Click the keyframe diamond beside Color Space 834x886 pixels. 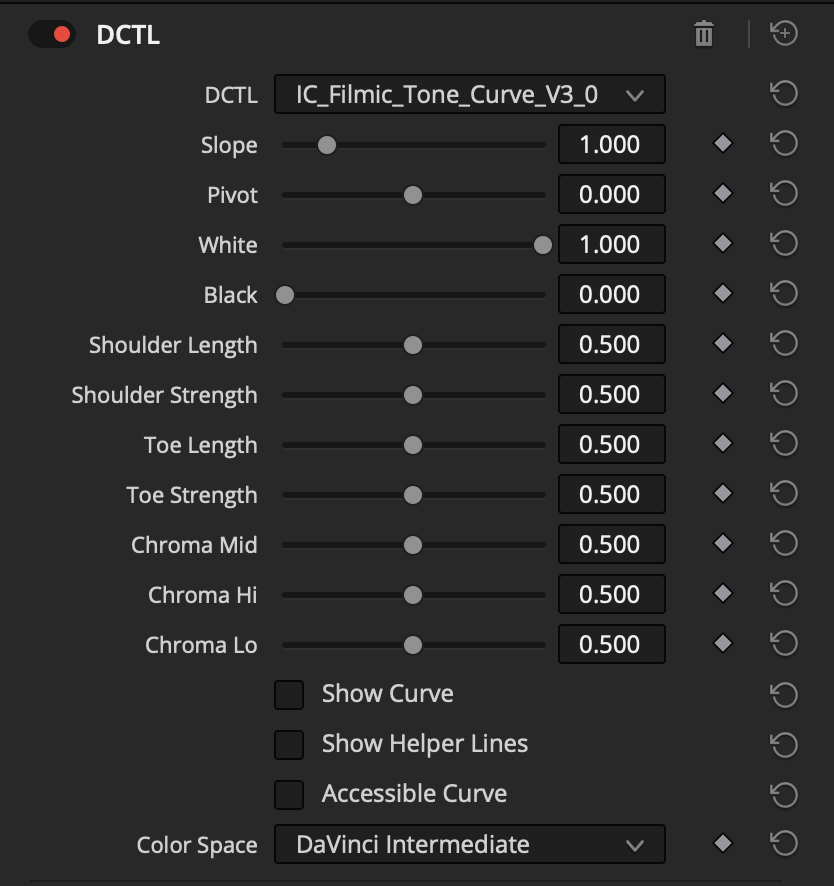click(x=722, y=843)
